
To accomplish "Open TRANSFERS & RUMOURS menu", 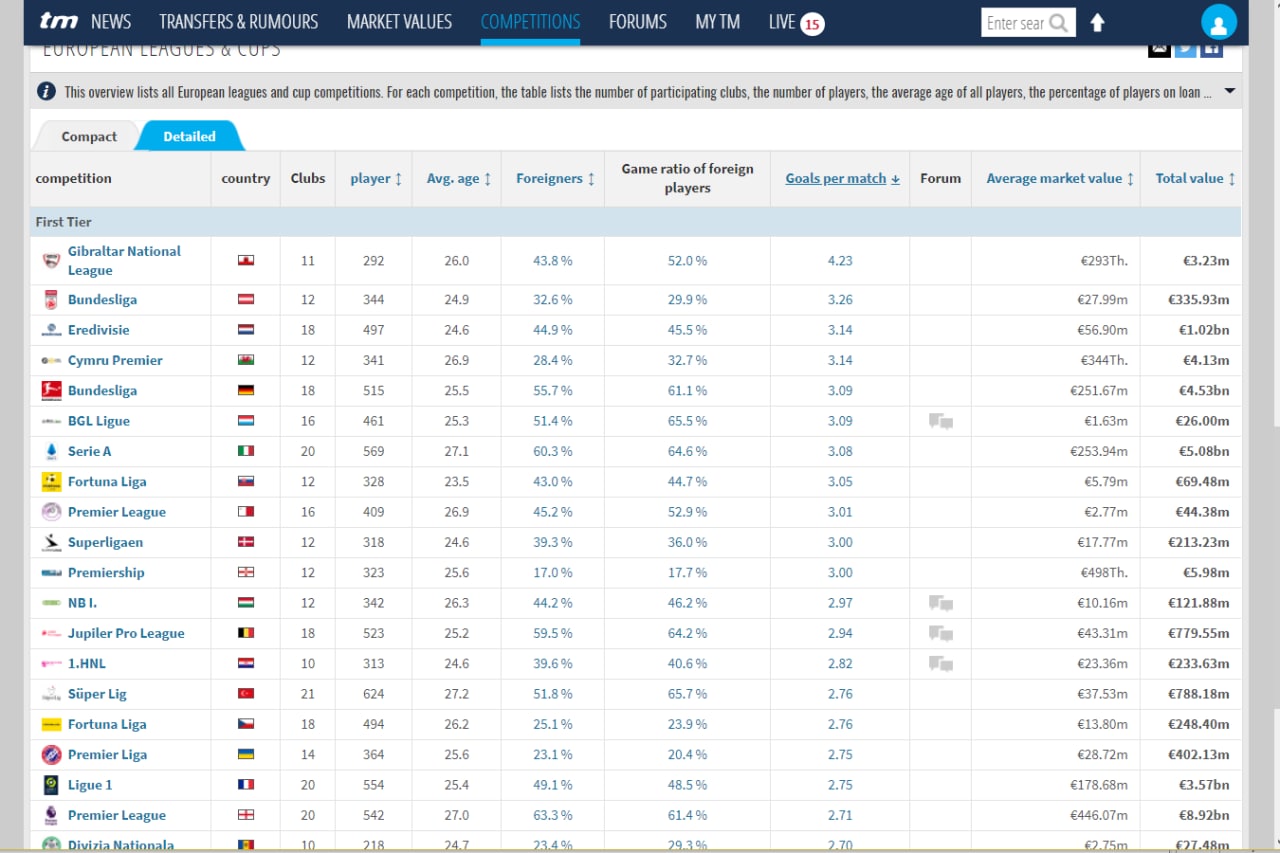I will pyautogui.click(x=238, y=21).
